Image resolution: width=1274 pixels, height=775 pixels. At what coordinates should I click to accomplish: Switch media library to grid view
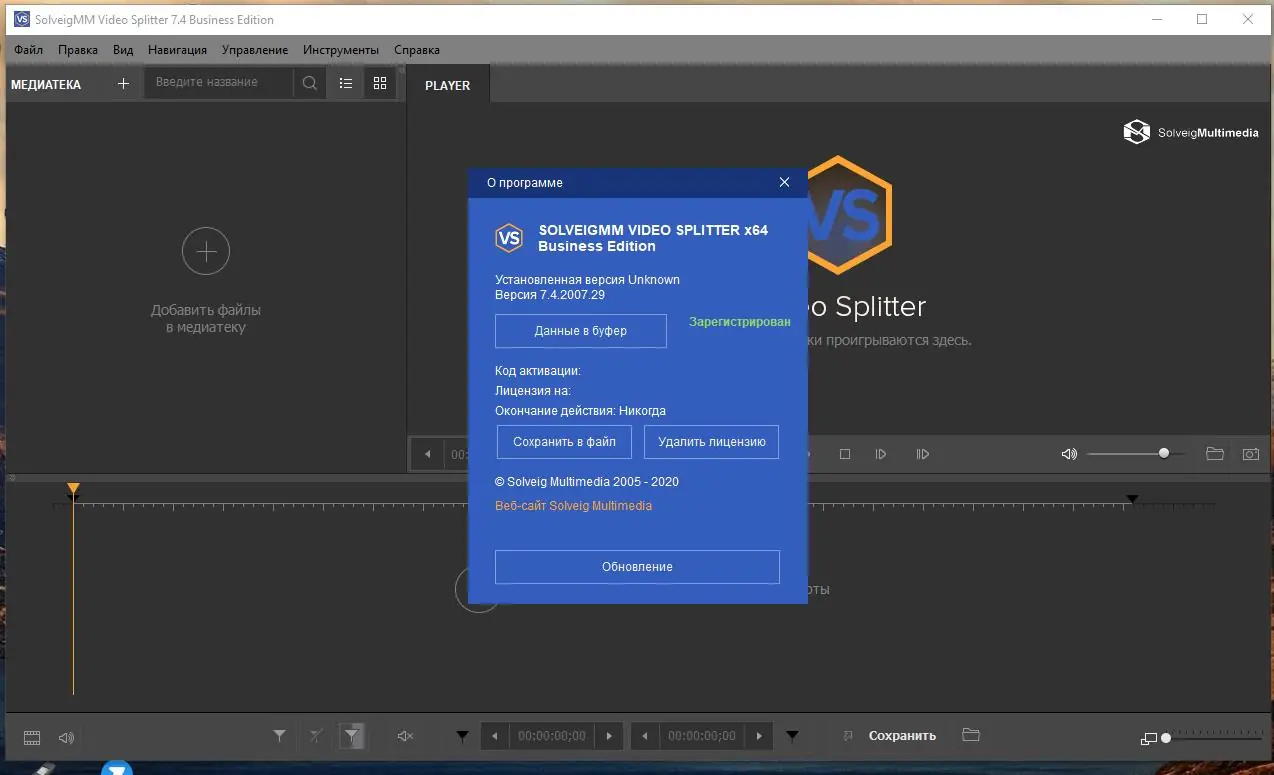pos(379,83)
